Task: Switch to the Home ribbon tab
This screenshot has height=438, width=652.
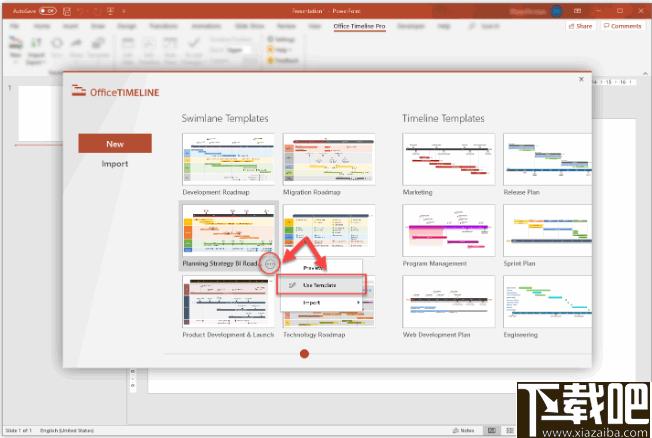Action: pos(41,26)
